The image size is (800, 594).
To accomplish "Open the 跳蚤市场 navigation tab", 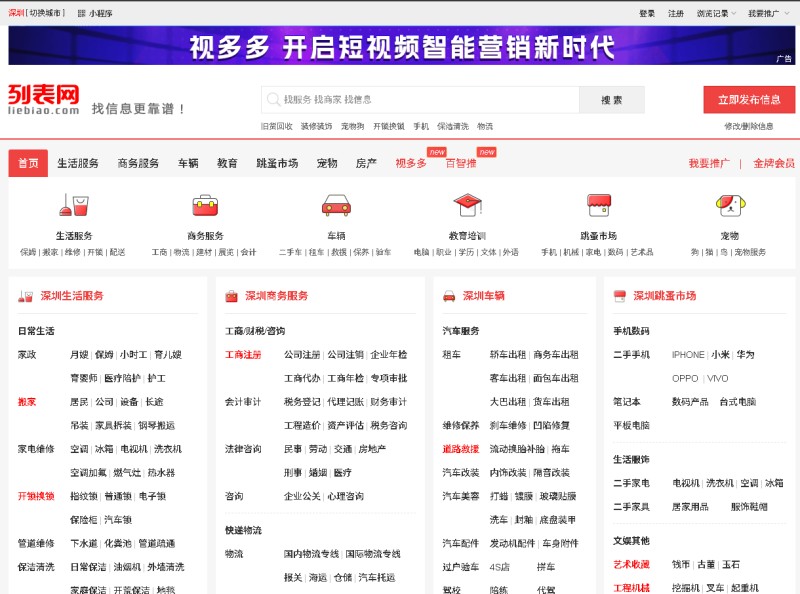I will point(277,163).
